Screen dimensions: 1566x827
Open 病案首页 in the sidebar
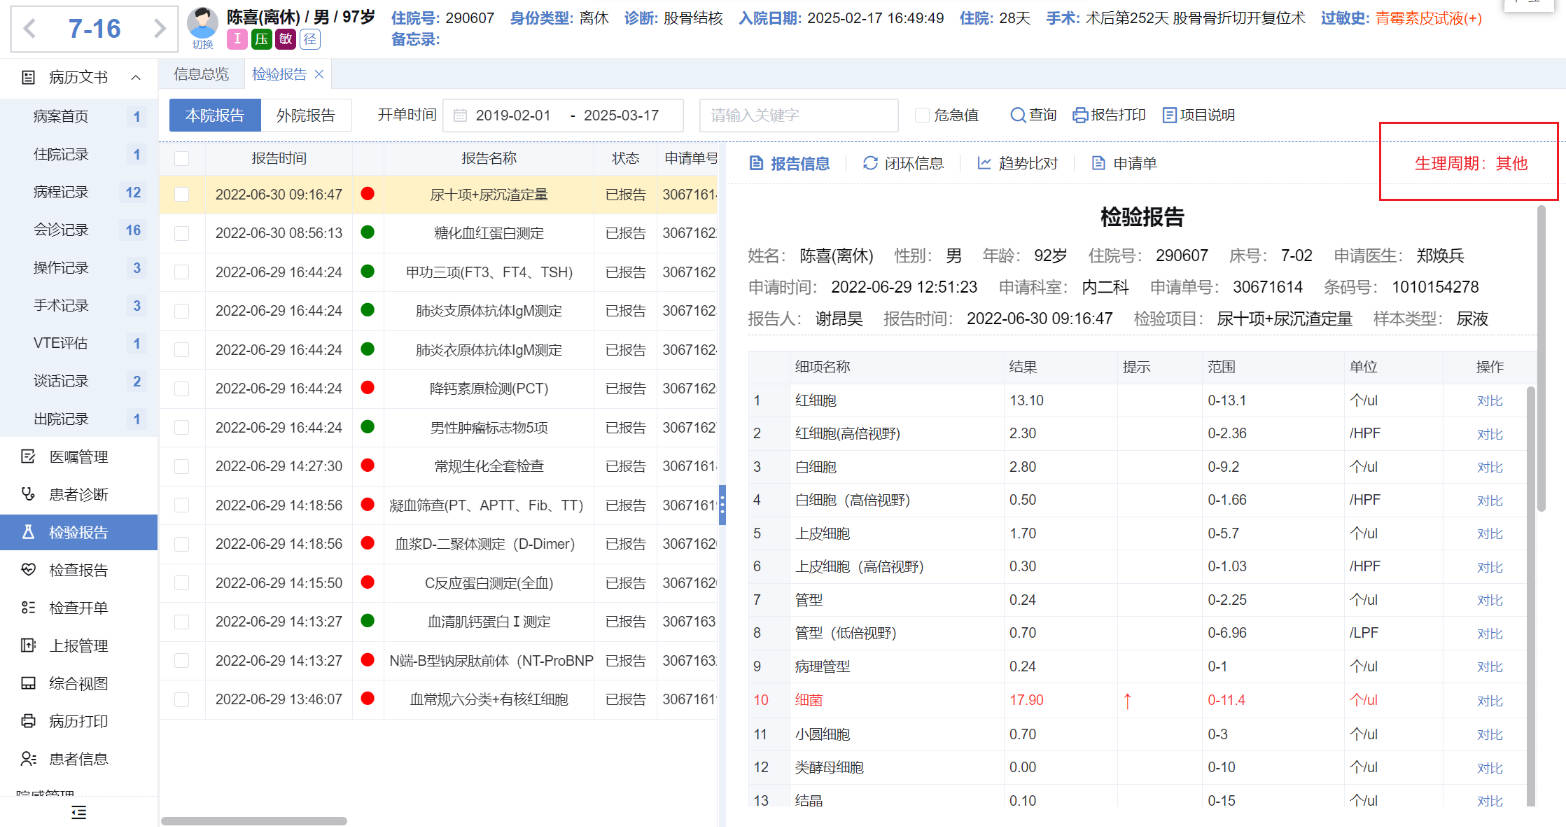(x=79, y=117)
